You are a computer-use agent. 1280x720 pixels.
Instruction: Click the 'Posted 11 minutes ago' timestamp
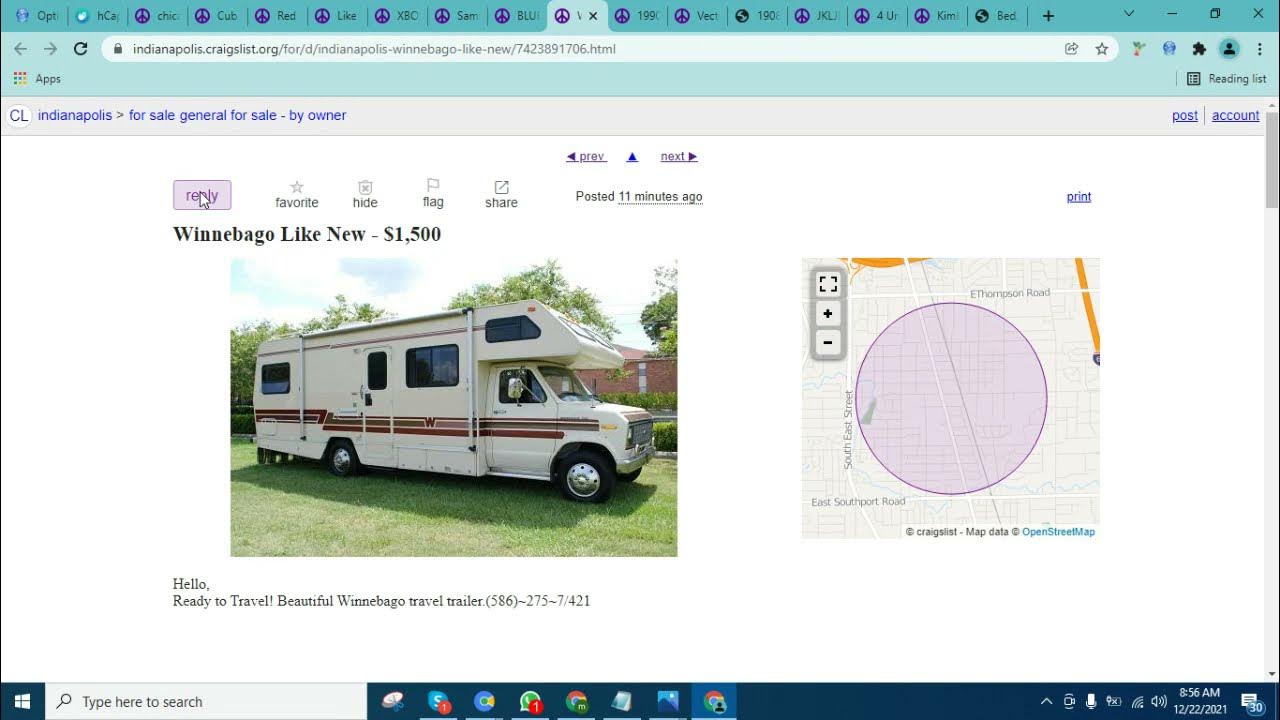[x=639, y=197]
